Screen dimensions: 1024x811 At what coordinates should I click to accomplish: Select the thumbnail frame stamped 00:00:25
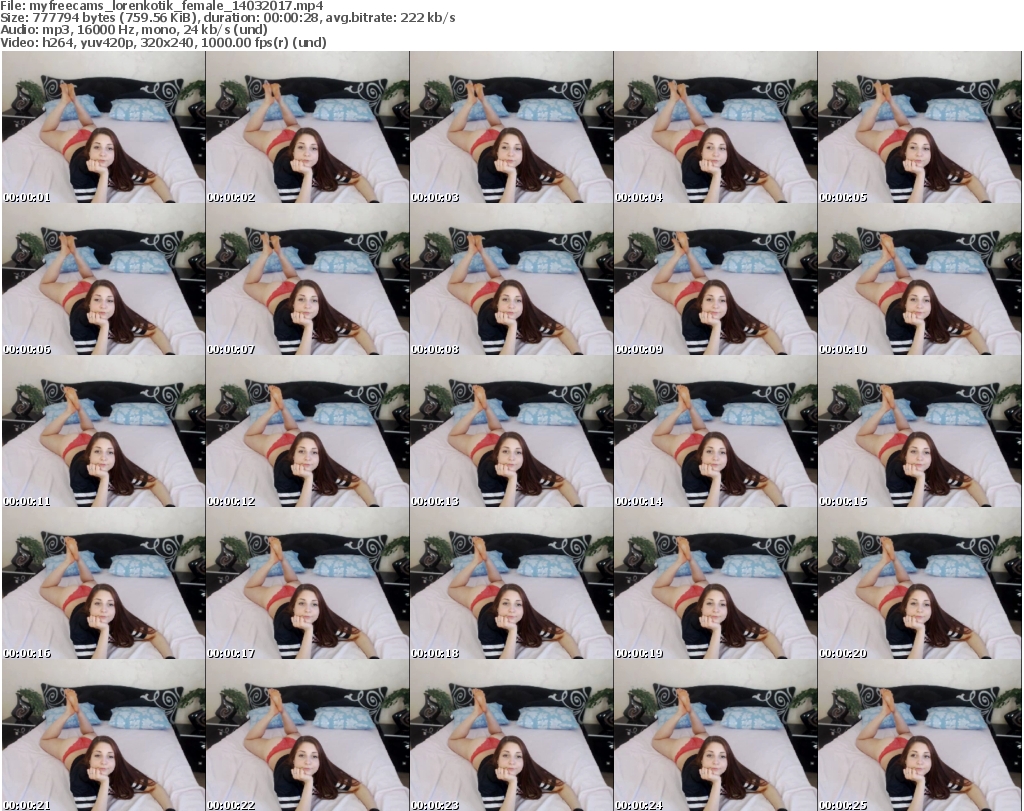click(920, 735)
